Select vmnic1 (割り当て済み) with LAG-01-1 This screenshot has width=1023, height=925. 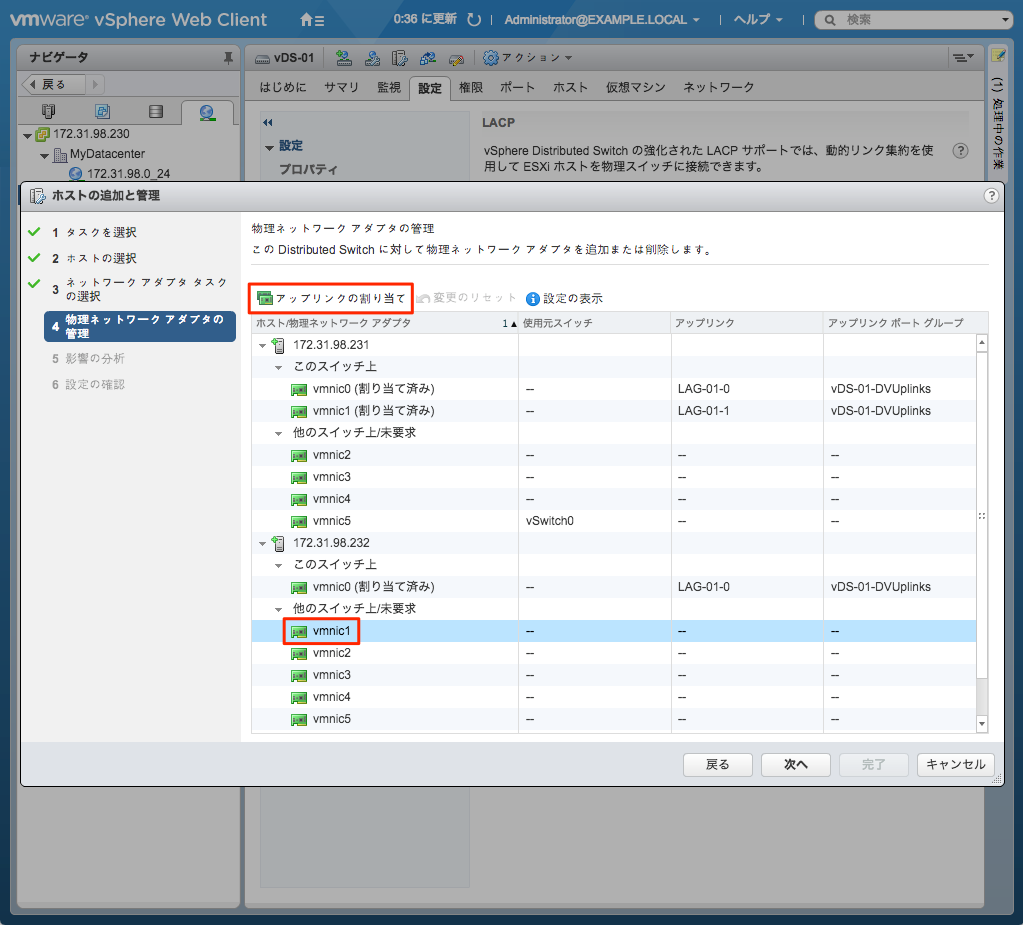[x=613, y=411]
